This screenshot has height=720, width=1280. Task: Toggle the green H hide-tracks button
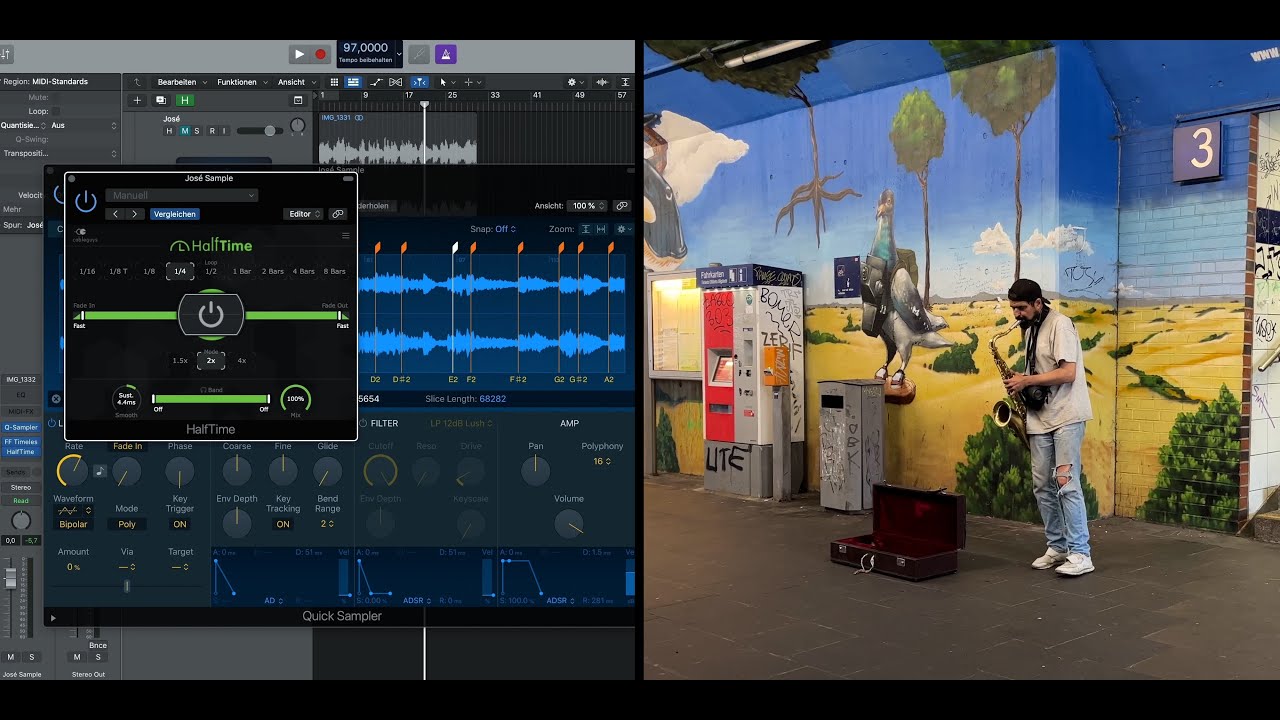[x=185, y=100]
